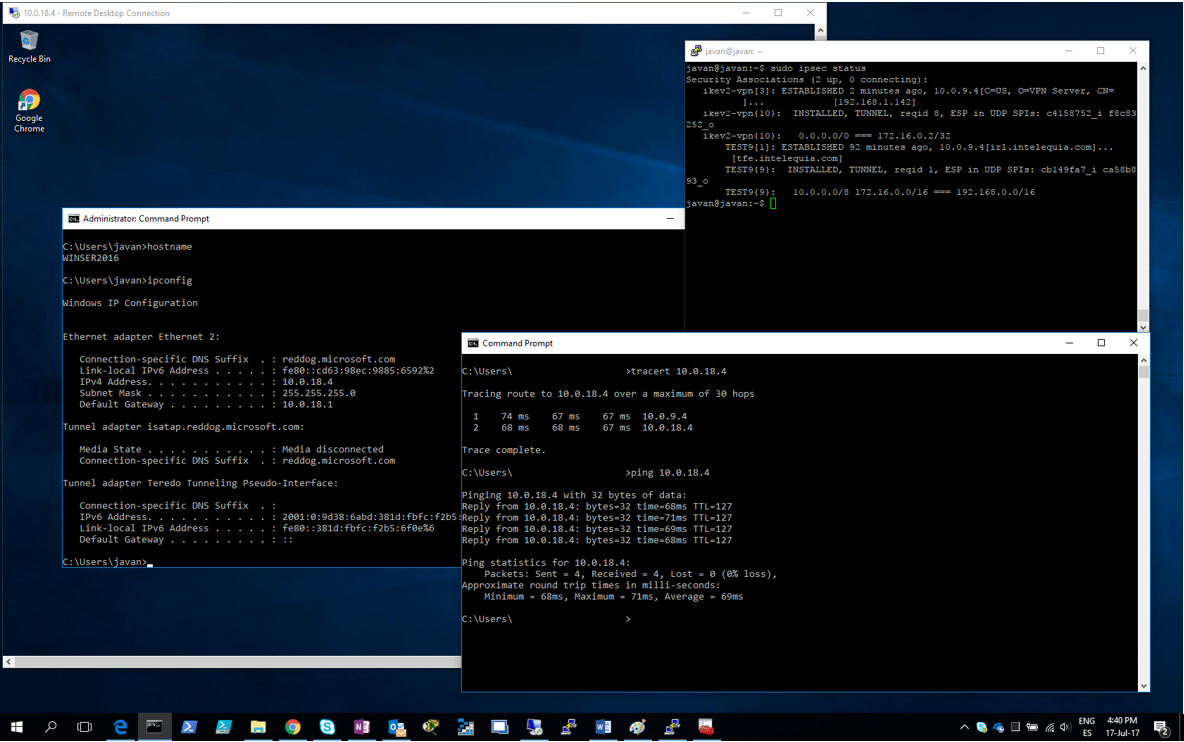Toggle Skype status via system tray icon
1184x742 pixels.
pyautogui.click(x=981, y=727)
